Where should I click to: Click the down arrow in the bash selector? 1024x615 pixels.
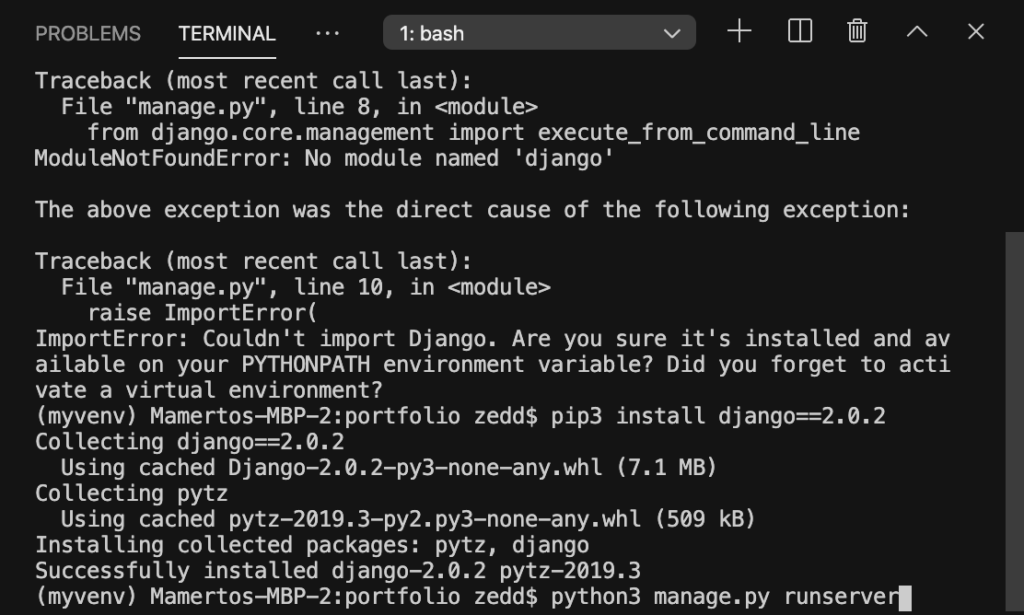tap(672, 33)
